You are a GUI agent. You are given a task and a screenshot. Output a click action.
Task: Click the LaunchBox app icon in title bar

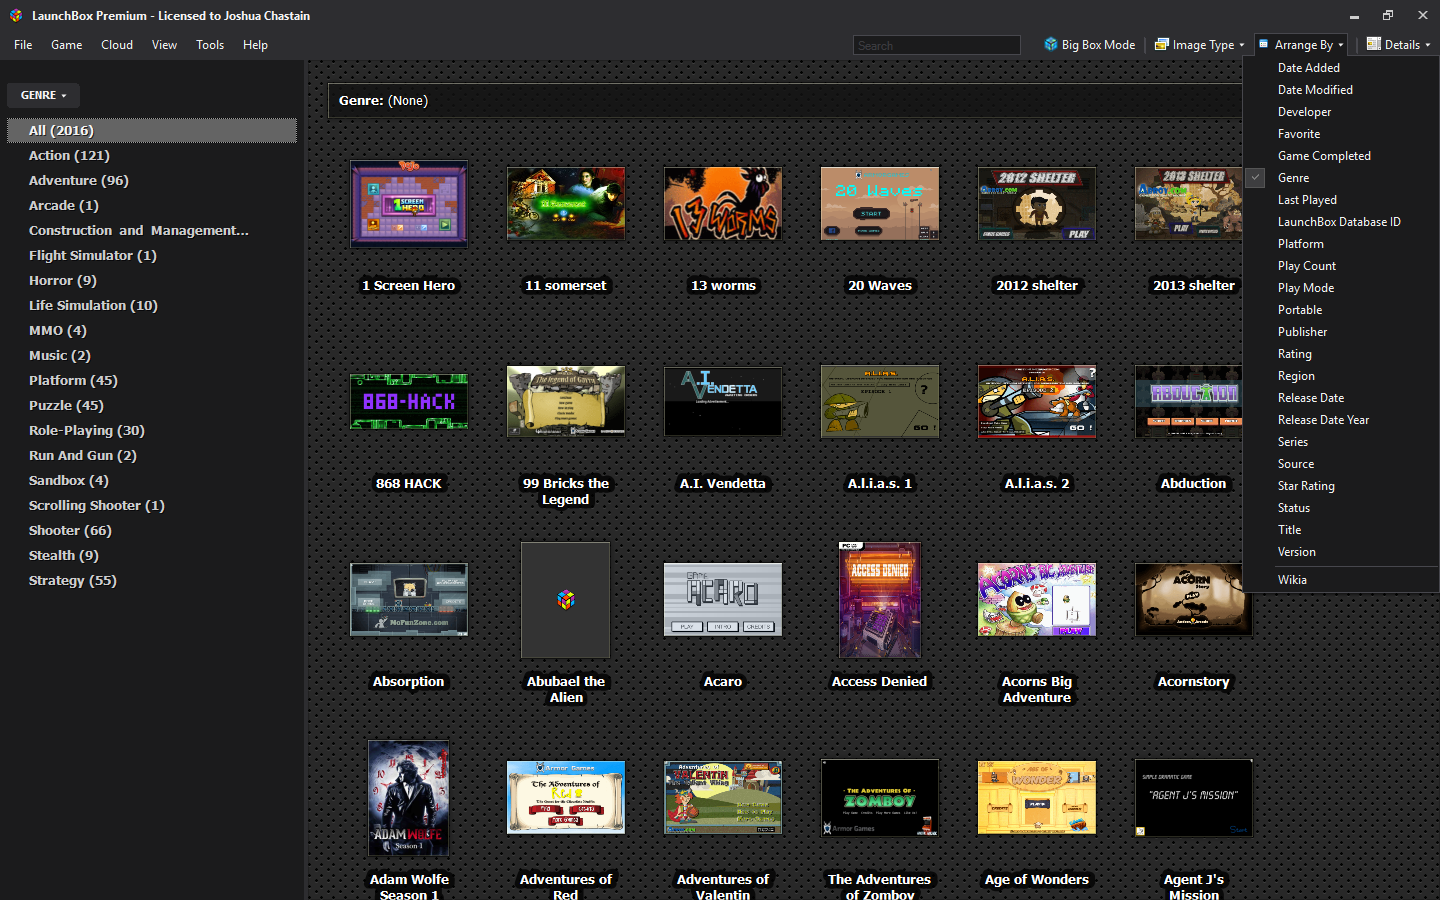16,16
